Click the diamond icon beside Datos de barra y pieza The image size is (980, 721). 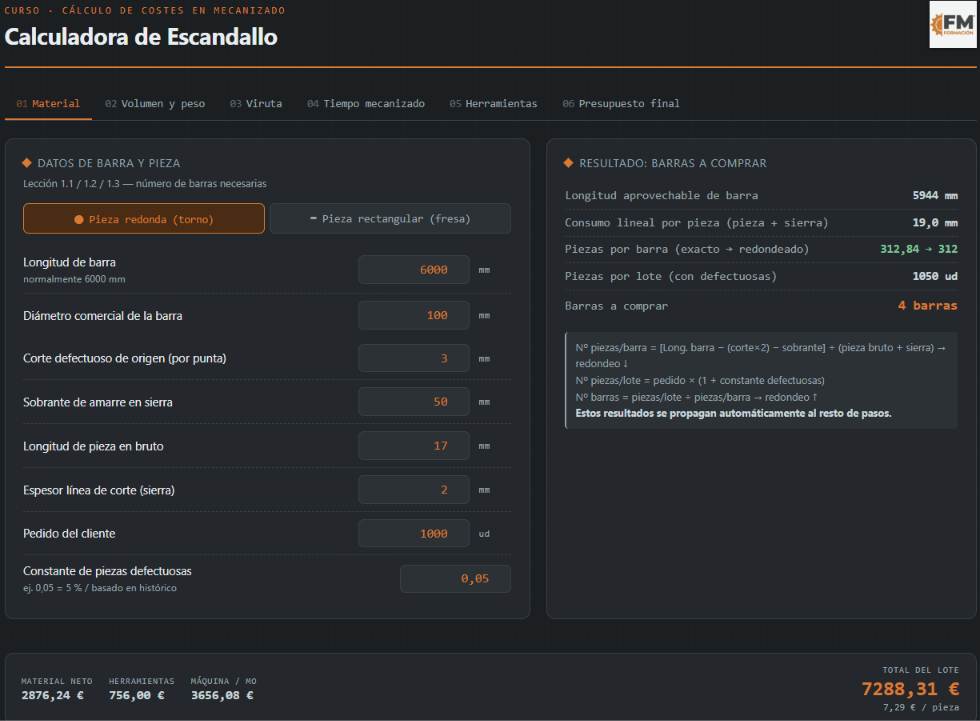pos(27,163)
